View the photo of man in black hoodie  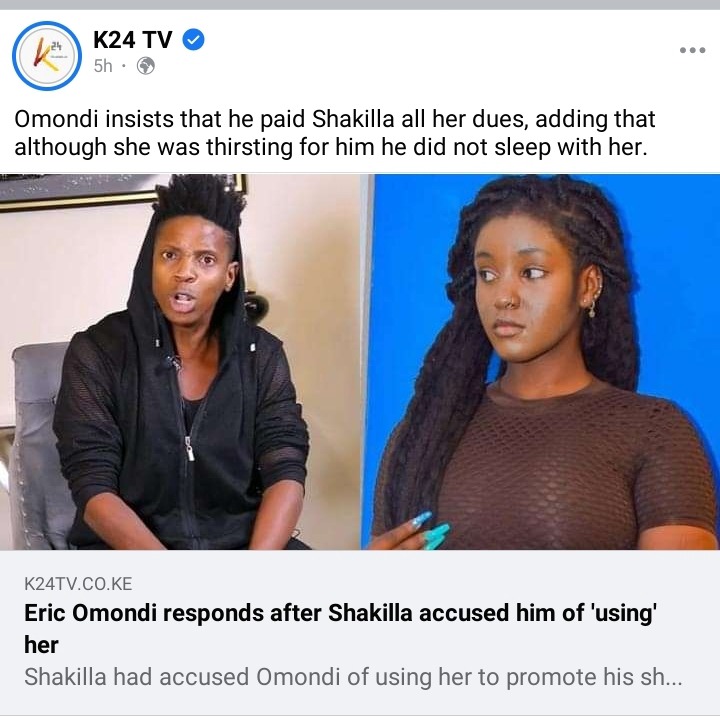(180, 362)
